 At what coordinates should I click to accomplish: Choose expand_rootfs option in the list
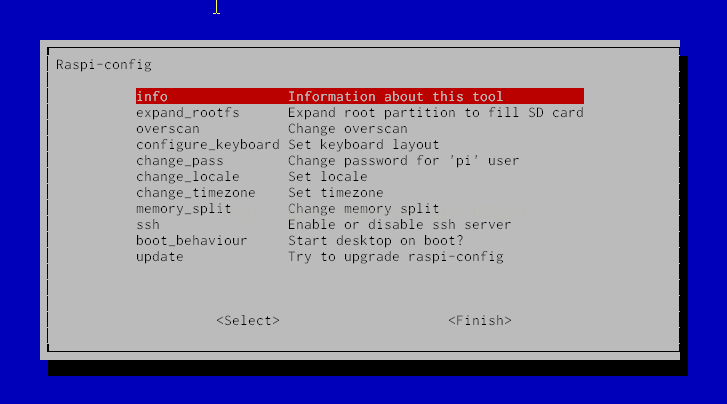pos(188,113)
